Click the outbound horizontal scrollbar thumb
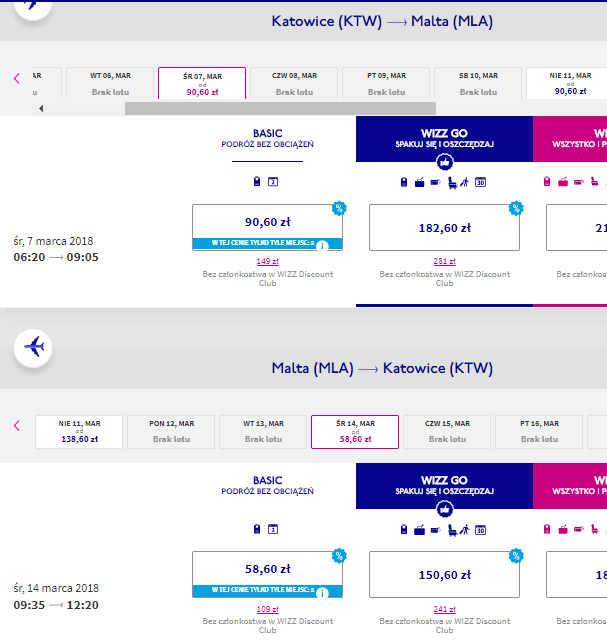 tap(280, 109)
